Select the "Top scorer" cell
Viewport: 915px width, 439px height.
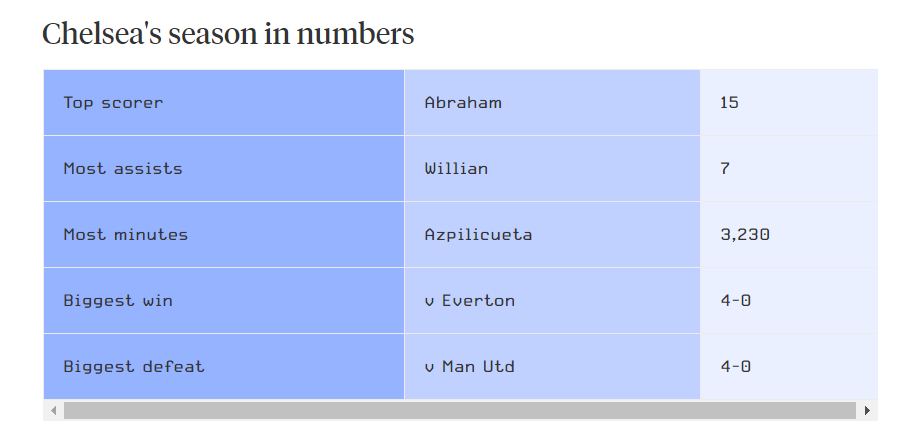click(x=224, y=103)
